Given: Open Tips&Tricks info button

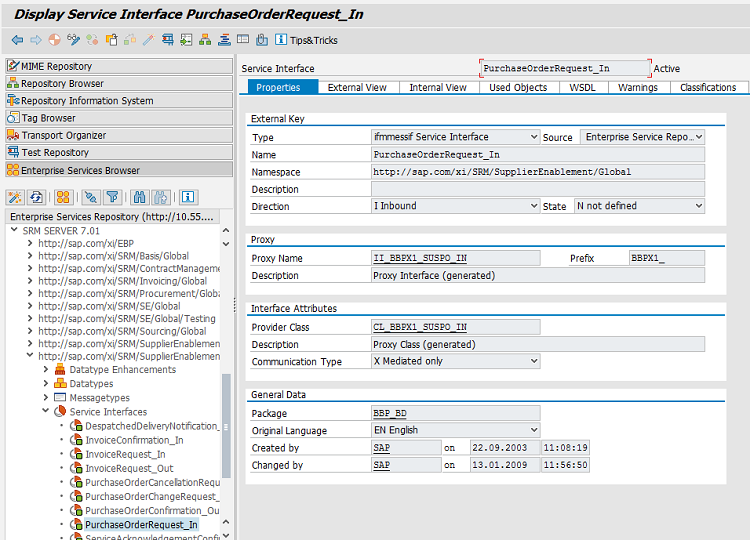Looking at the screenshot, I should click(x=307, y=40).
